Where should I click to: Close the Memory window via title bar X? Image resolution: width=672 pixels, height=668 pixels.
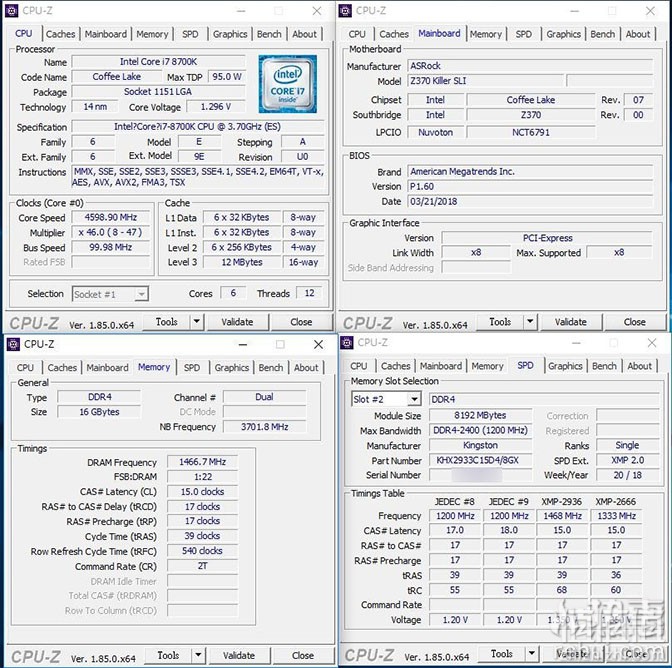(318, 344)
